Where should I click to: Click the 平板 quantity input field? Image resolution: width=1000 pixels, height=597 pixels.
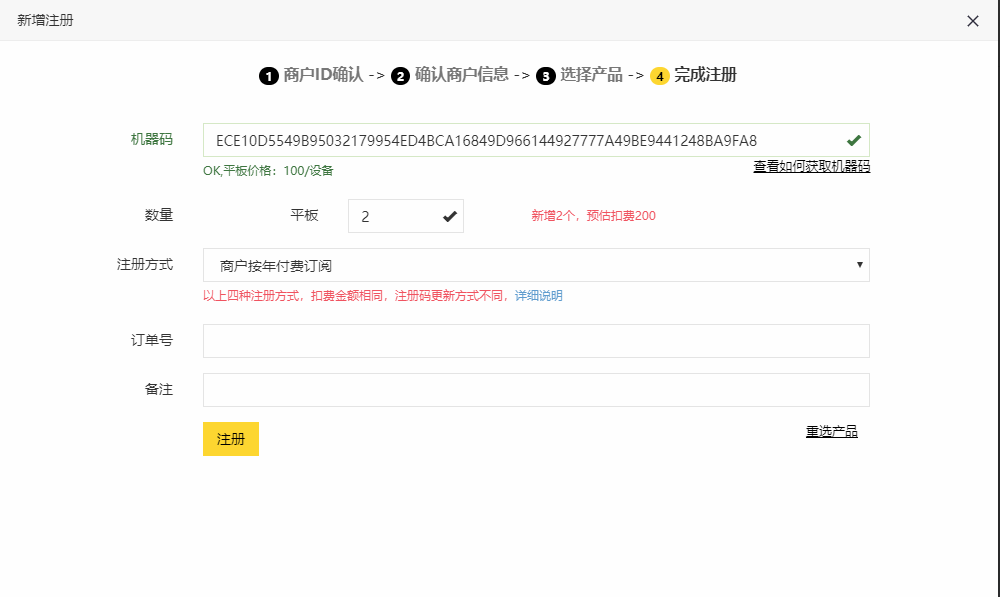click(406, 216)
